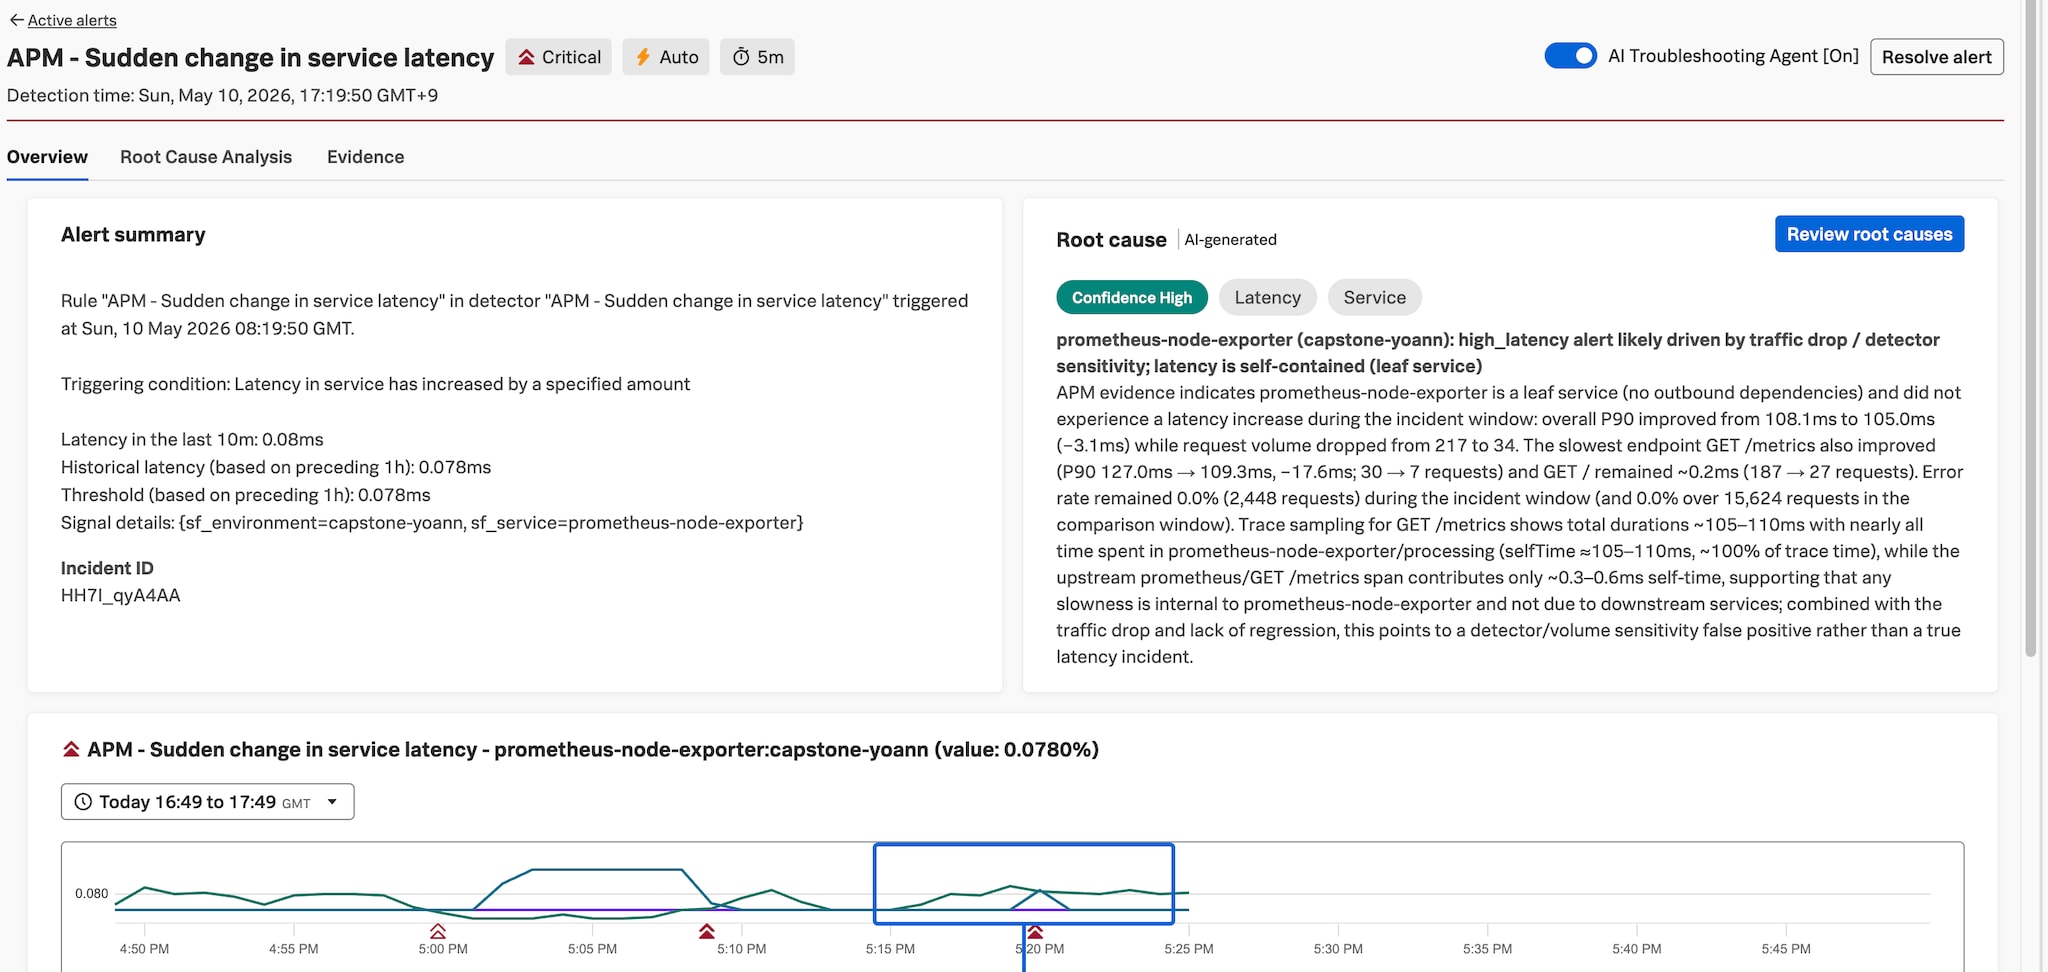Screen dimensions: 2048x972
Task: Click the back arrow icon beside Active alerts
Action: coord(16,20)
